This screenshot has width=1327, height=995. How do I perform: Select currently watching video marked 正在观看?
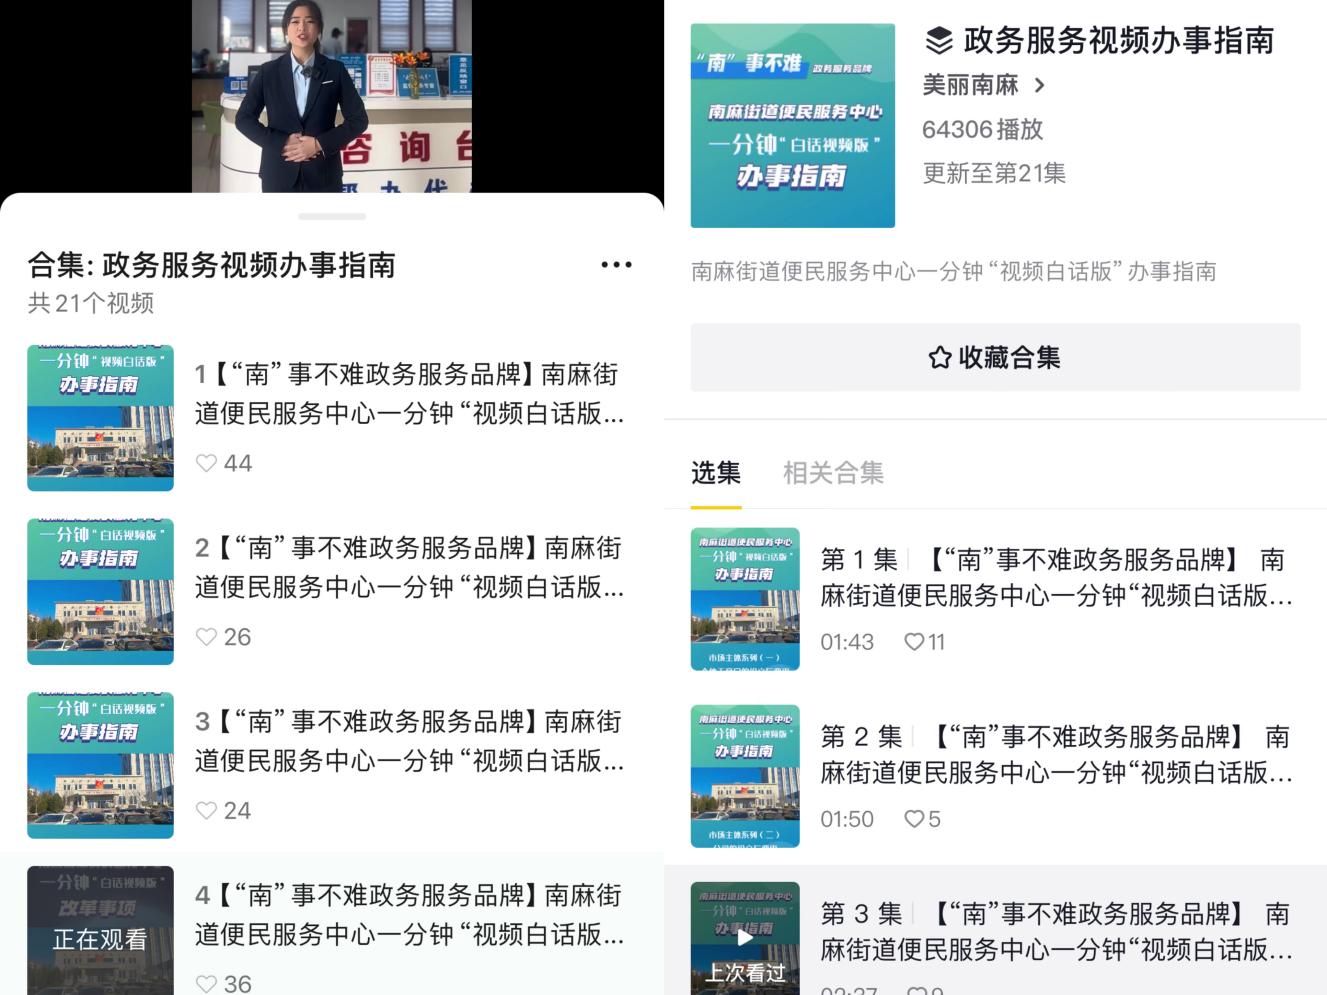100,930
